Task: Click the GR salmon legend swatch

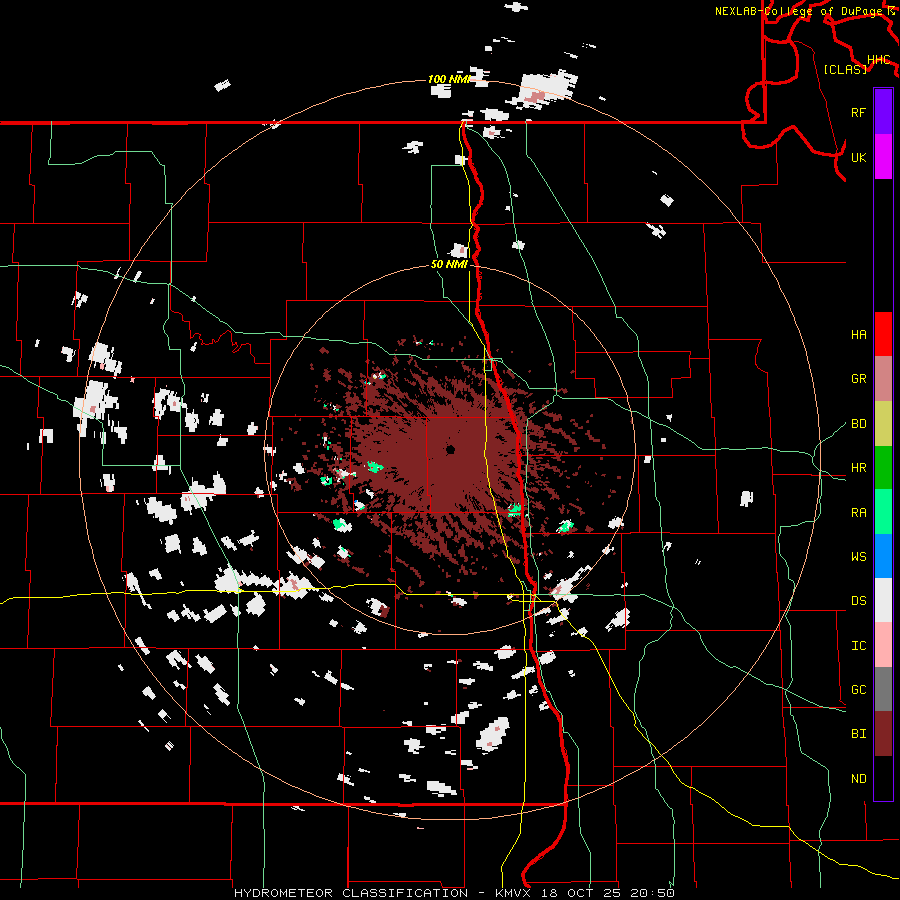Action: coord(883,379)
